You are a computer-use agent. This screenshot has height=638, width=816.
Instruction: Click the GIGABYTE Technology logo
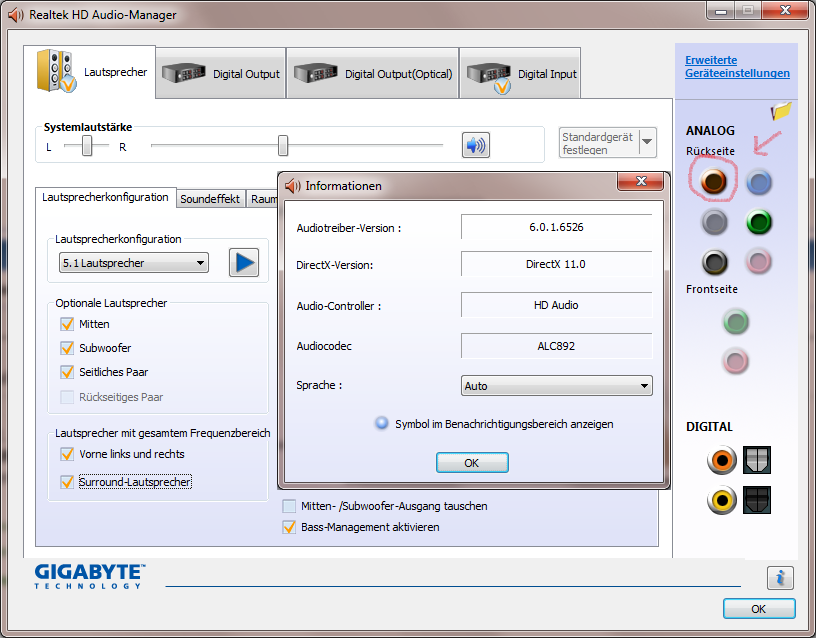[90, 576]
